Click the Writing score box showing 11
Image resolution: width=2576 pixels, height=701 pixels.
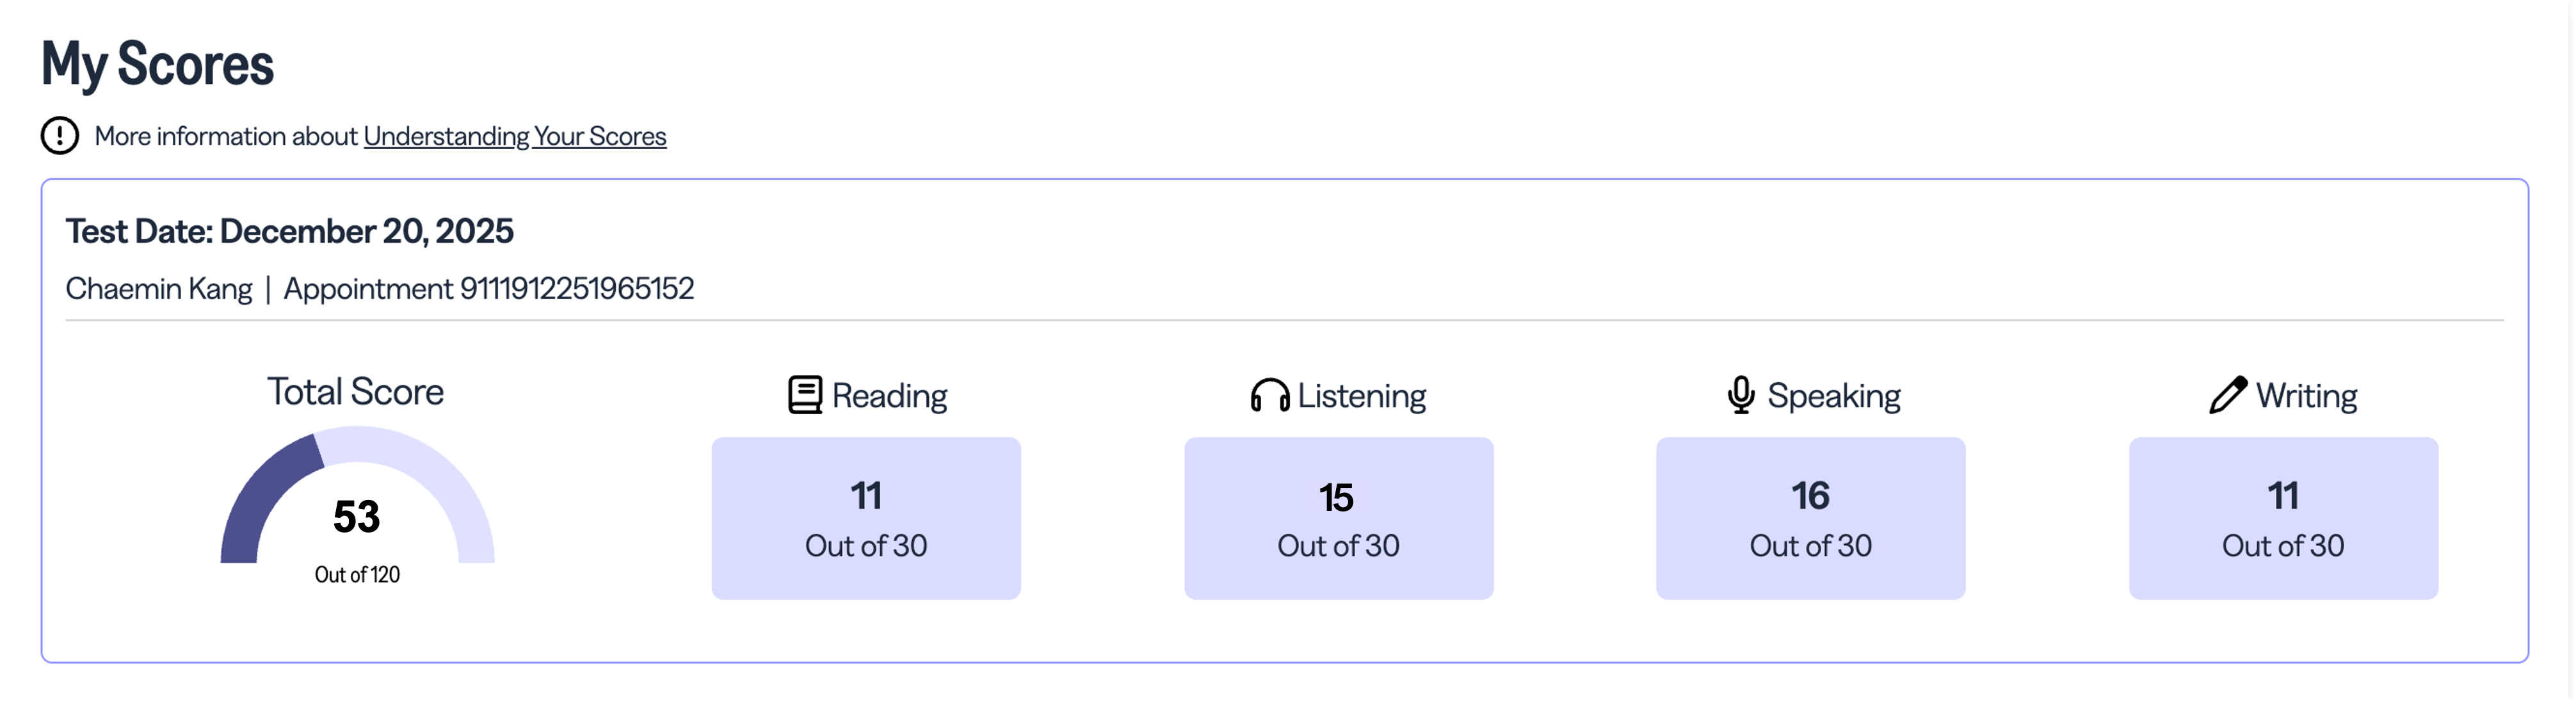point(2283,518)
